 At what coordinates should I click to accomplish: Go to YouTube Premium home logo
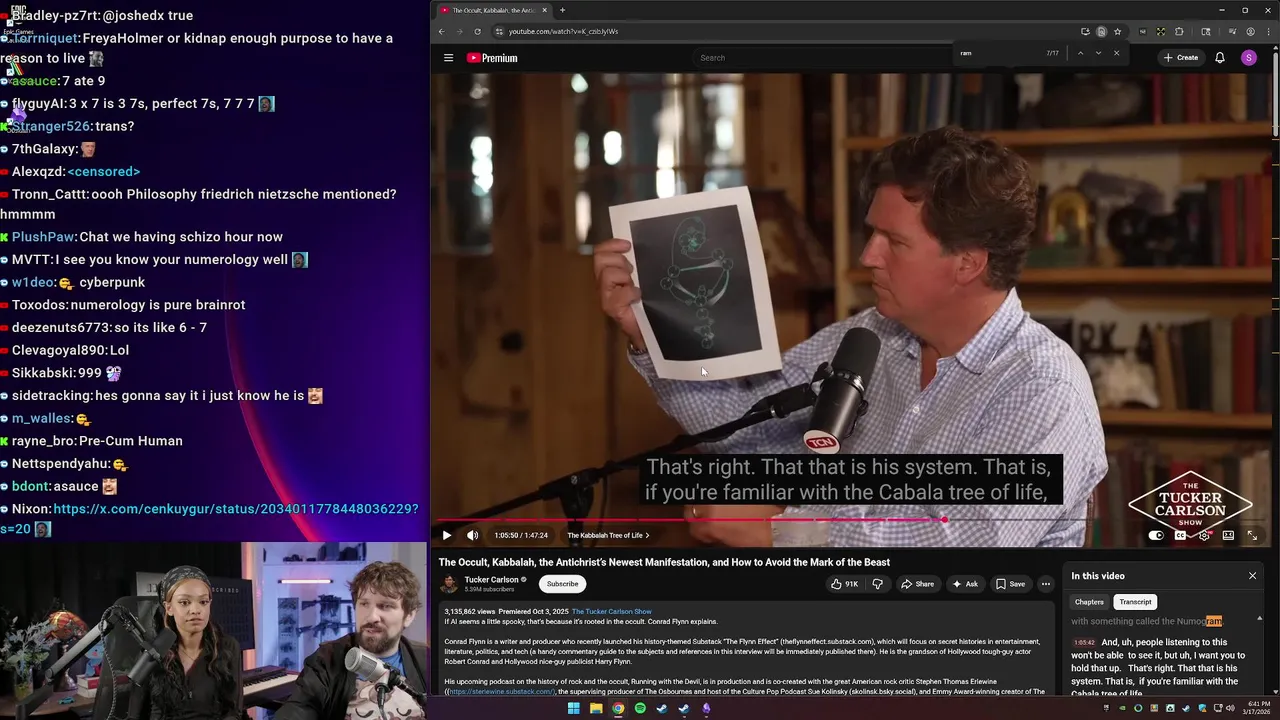click(x=492, y=58)
